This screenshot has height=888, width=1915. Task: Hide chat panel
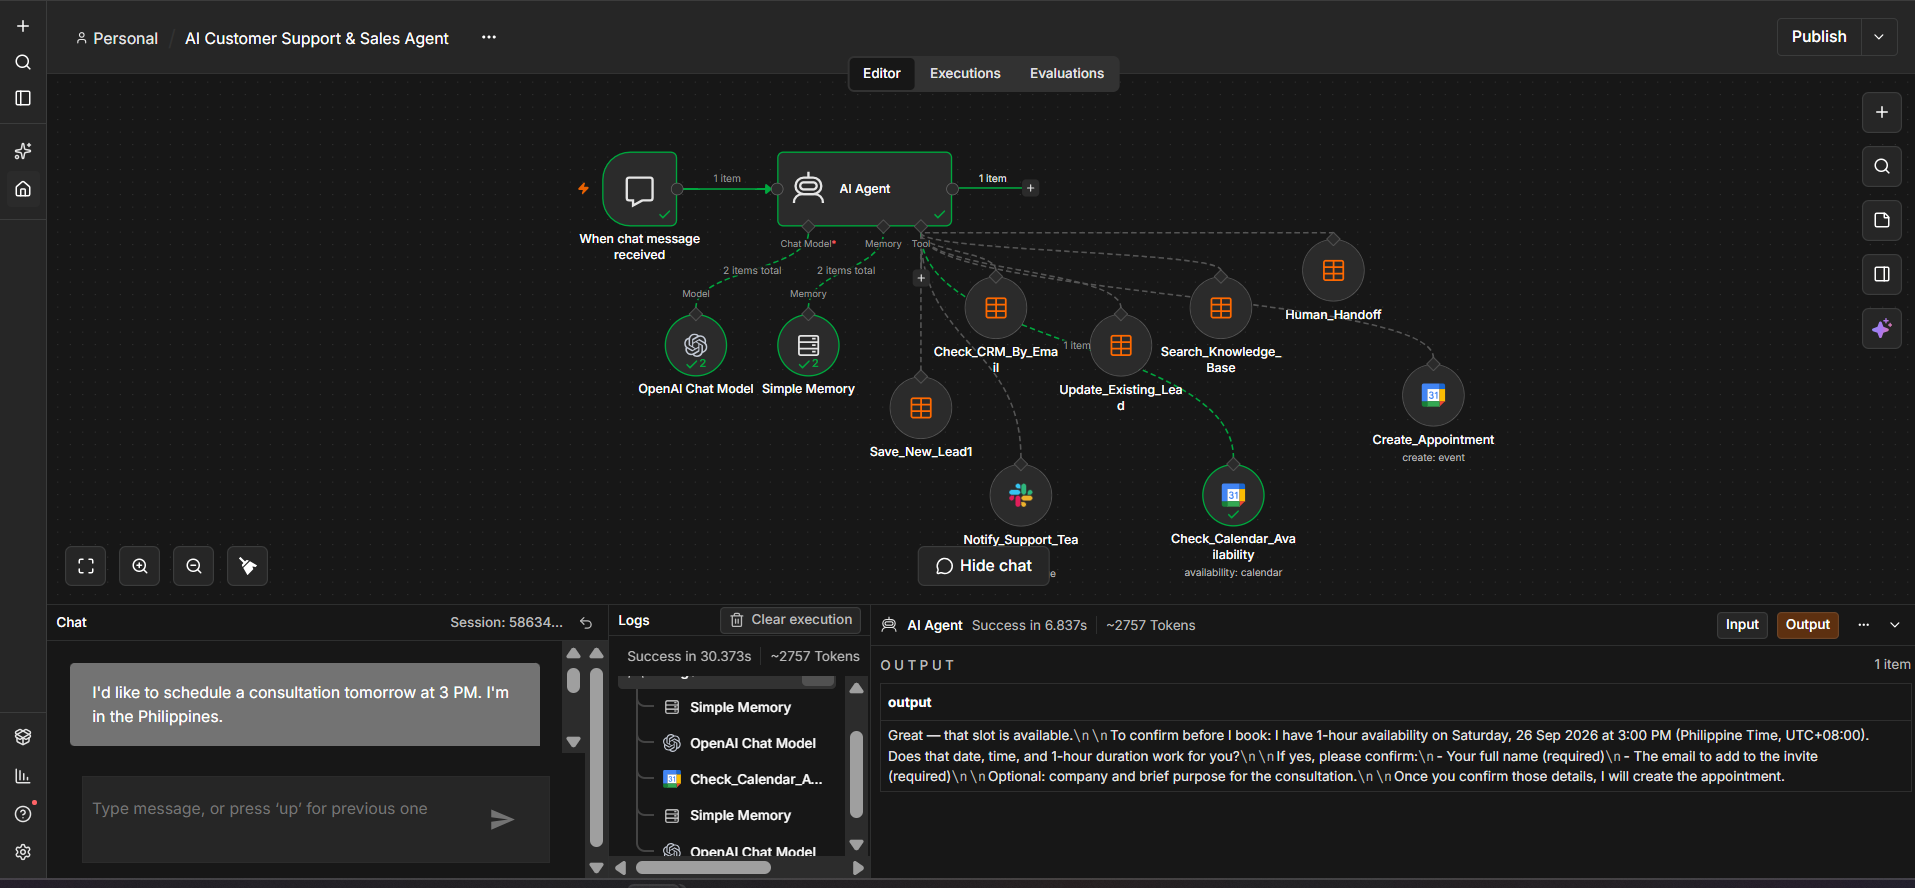[x=984, y=566]
